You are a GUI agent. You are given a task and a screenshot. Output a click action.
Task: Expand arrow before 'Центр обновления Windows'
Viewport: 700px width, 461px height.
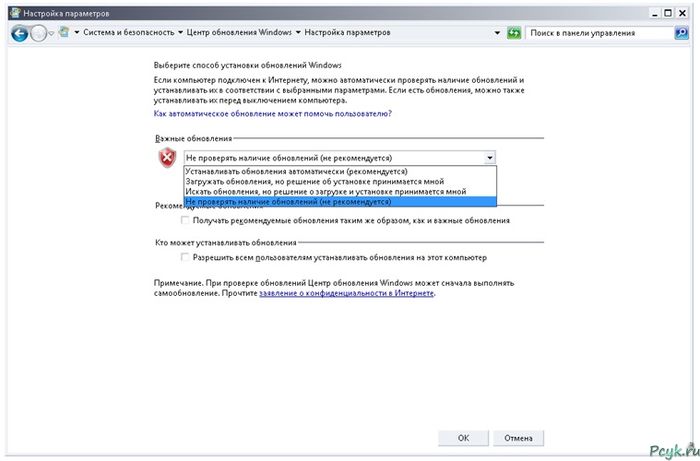(180, 33)
